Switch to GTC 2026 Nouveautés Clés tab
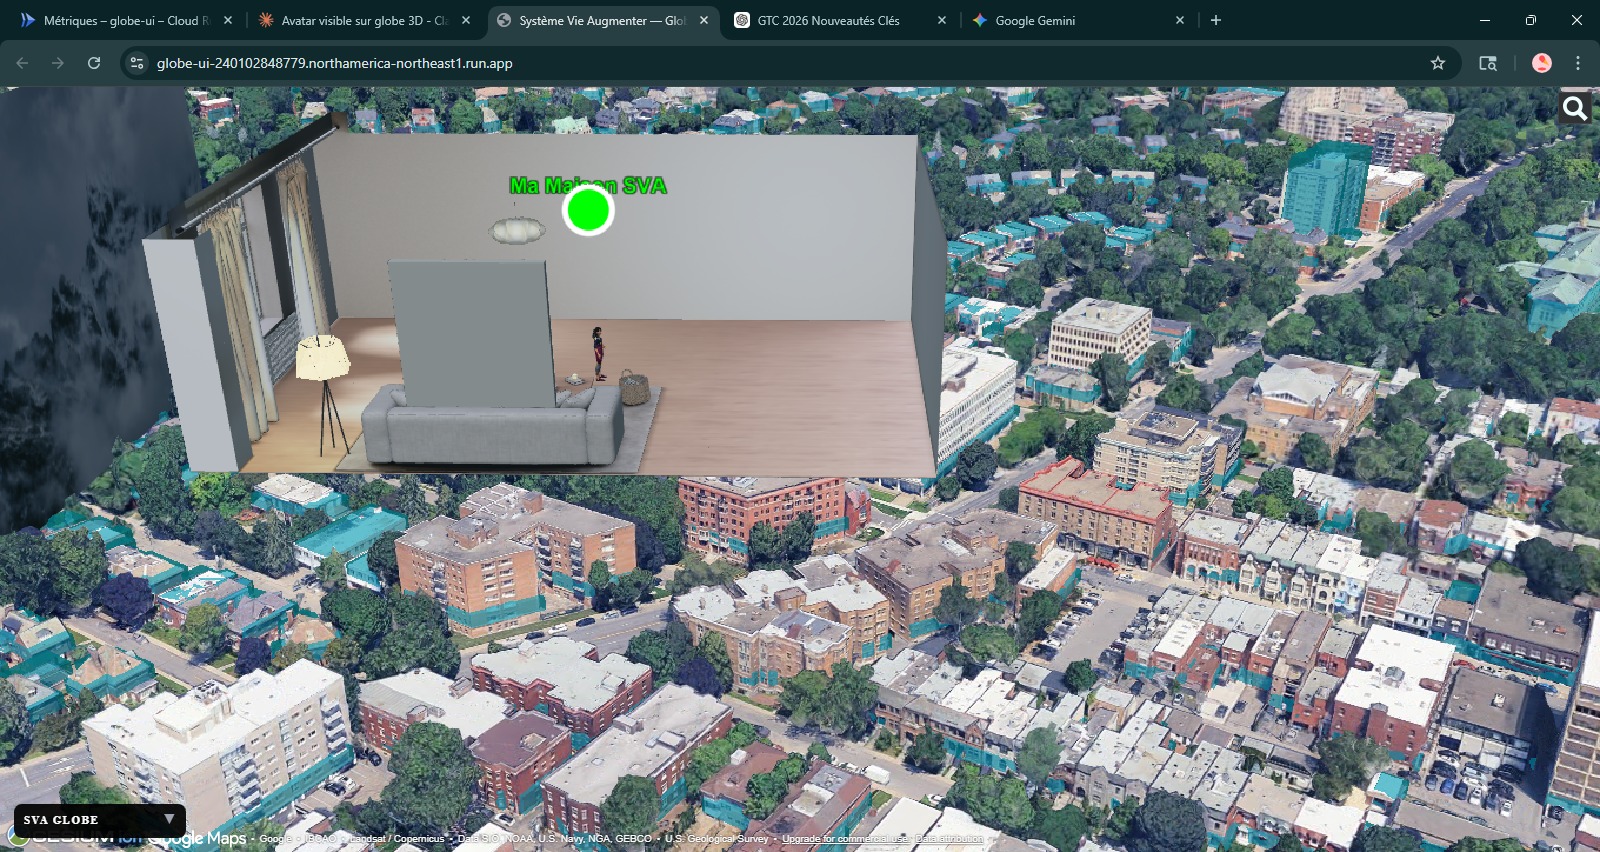 (828, 20)
